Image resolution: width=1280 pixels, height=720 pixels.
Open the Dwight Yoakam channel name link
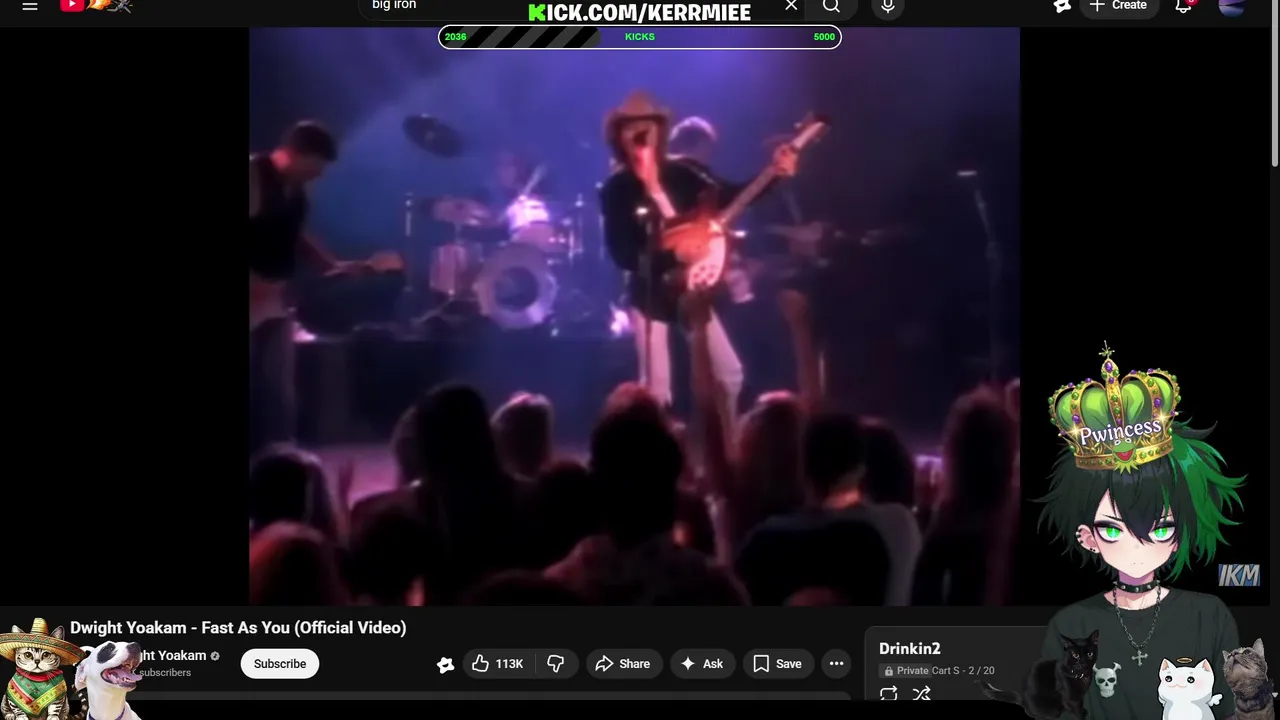(172, 656)
